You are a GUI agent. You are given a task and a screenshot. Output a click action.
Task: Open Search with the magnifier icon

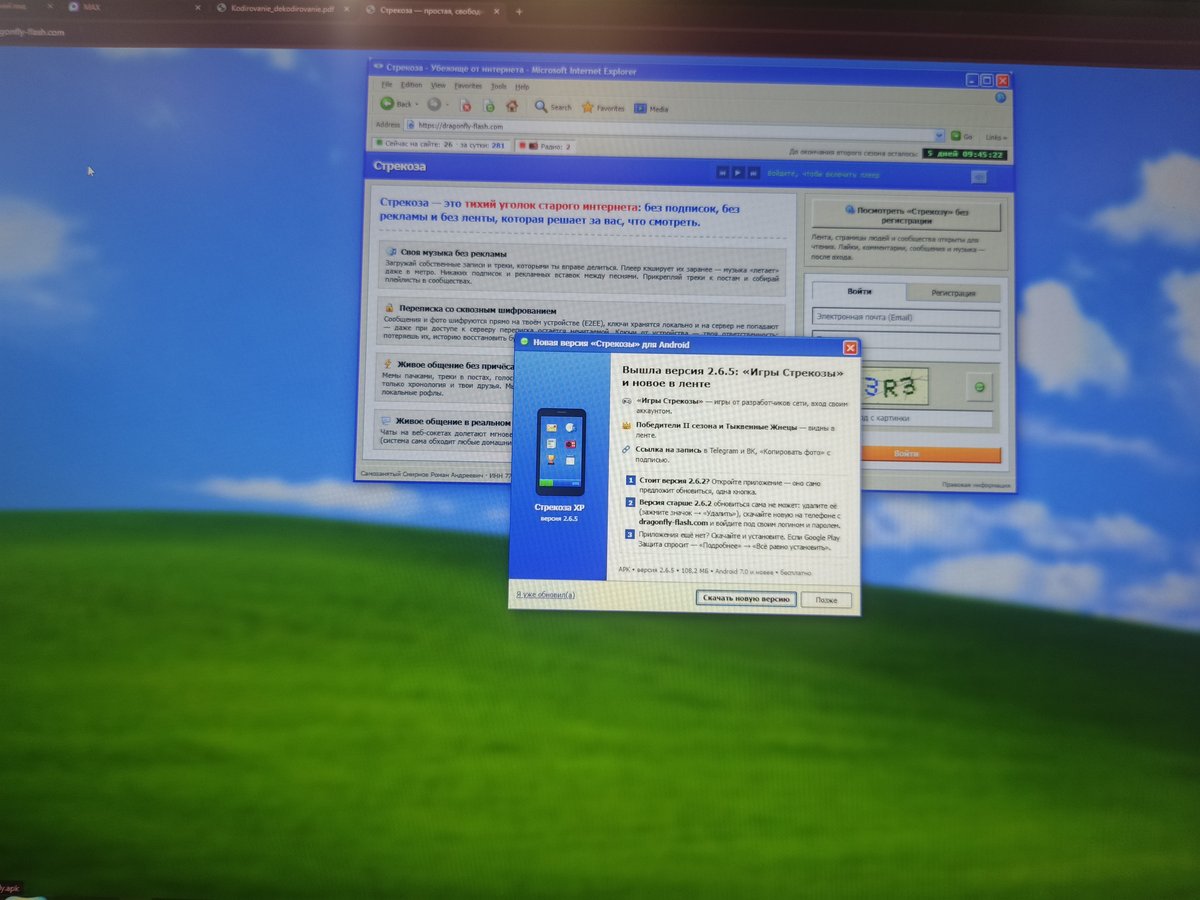[541, 107]
